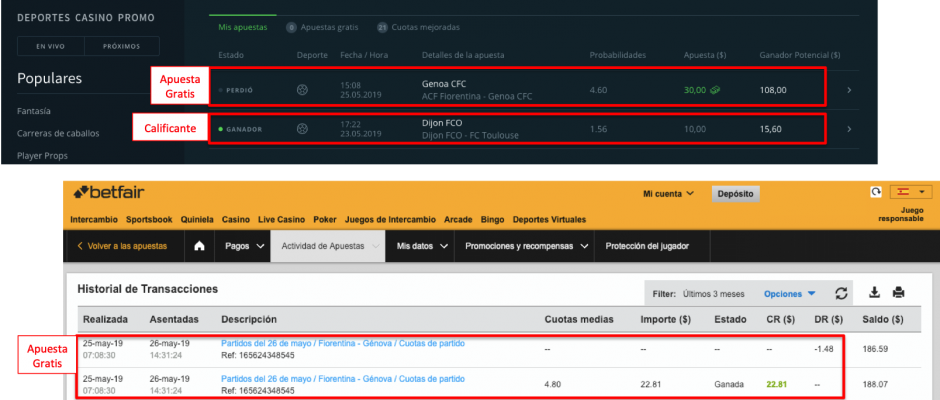Screen dimensions: 940x400
Task: Open the Spanish flag language selector
Action: [x=910, y=192]
